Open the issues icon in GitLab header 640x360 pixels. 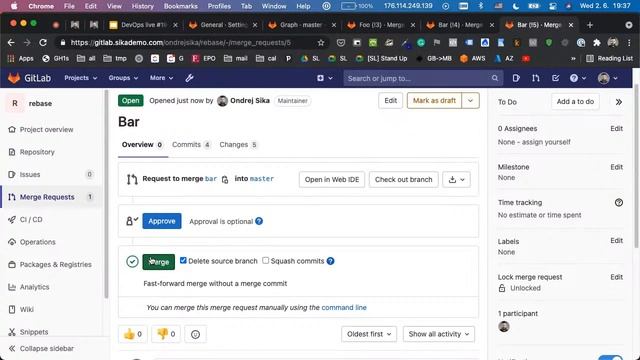[x=516, y=78]
